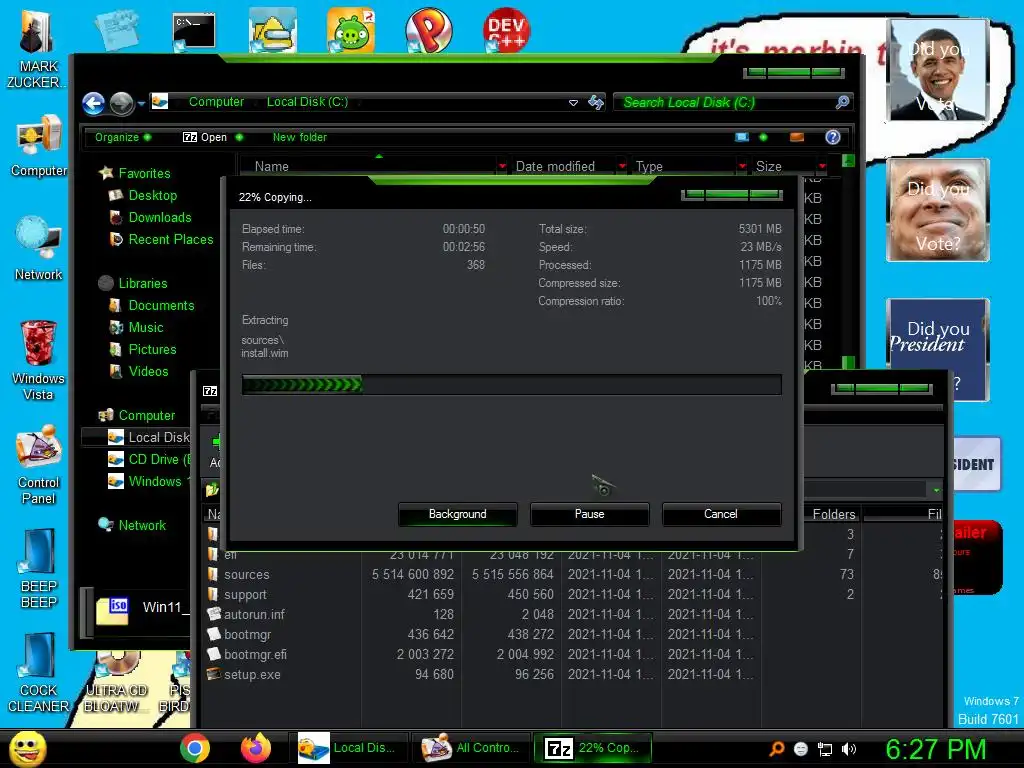
Task: Click the magnifier tray icon
Action: tap(776, 749)
